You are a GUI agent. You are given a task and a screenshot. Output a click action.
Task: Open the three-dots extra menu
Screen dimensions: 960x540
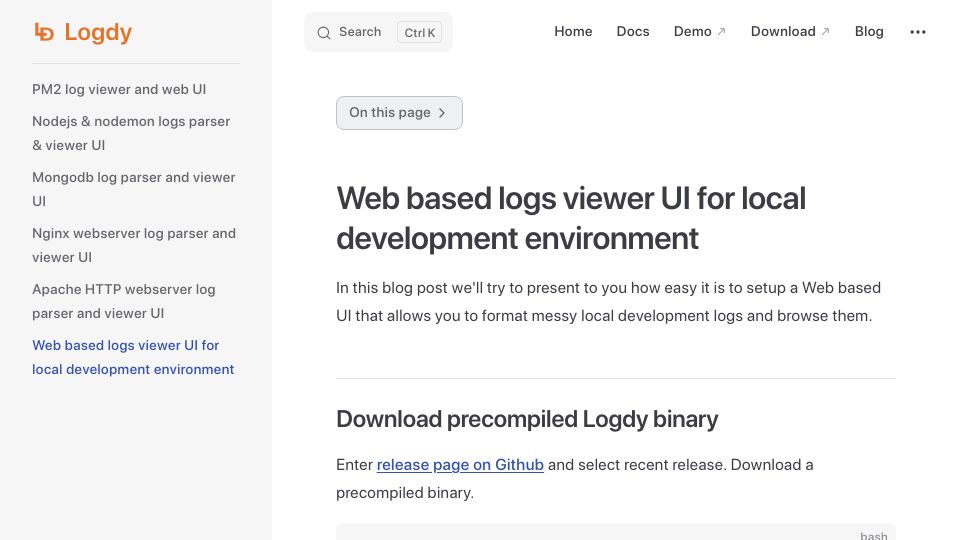point(918,32)
